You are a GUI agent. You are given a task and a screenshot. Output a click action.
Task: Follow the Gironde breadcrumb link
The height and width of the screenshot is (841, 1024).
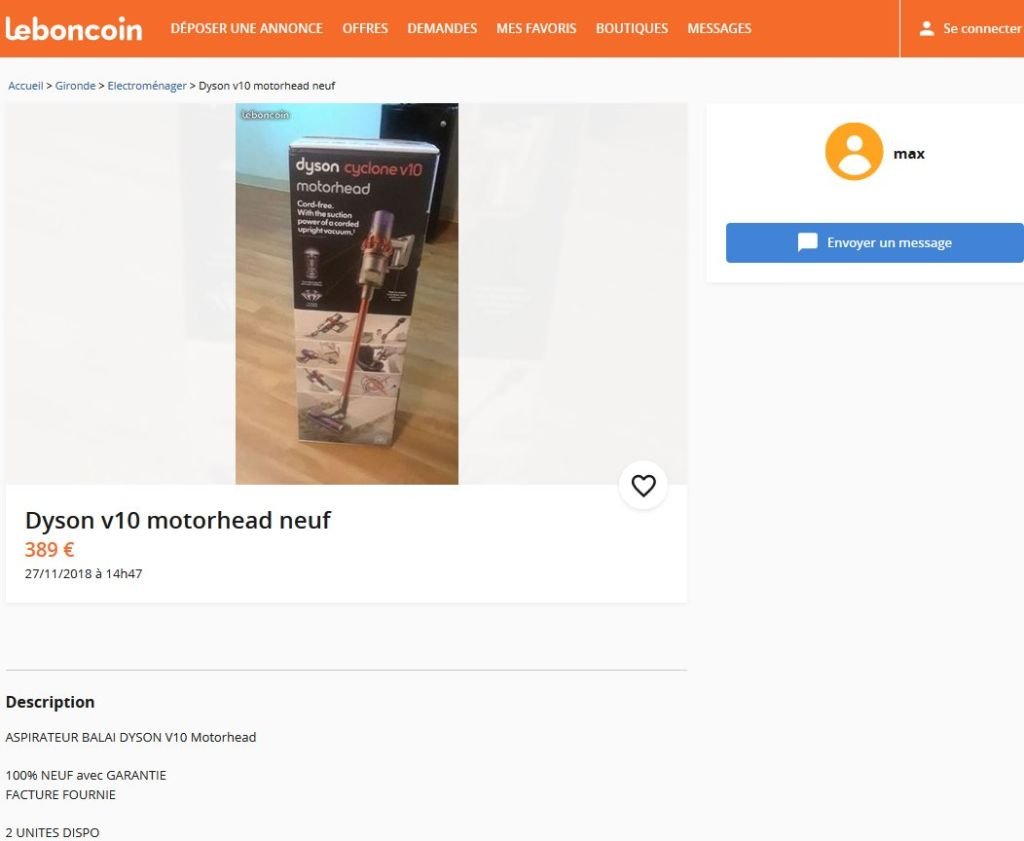(75, 86)
